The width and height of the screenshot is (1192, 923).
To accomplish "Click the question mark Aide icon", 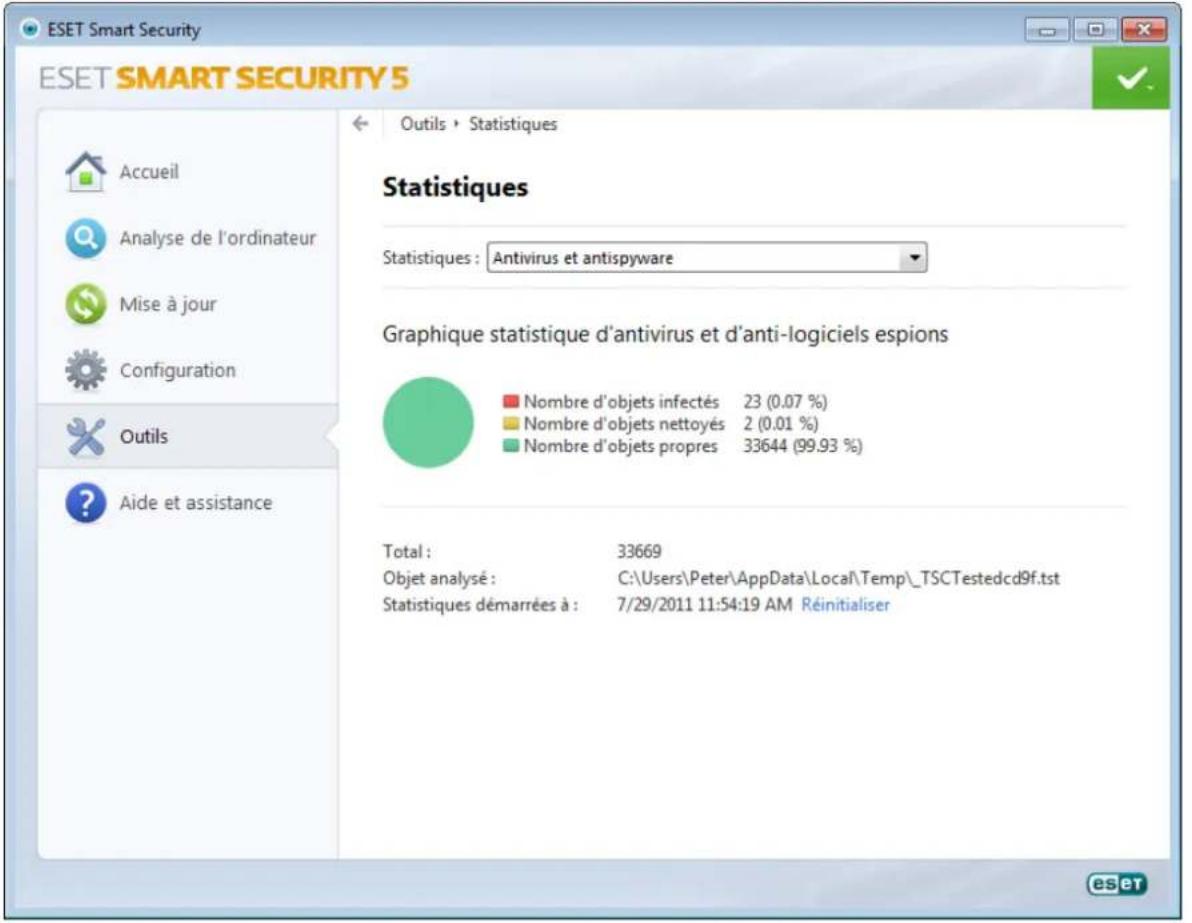I will [x=85, y=503].
